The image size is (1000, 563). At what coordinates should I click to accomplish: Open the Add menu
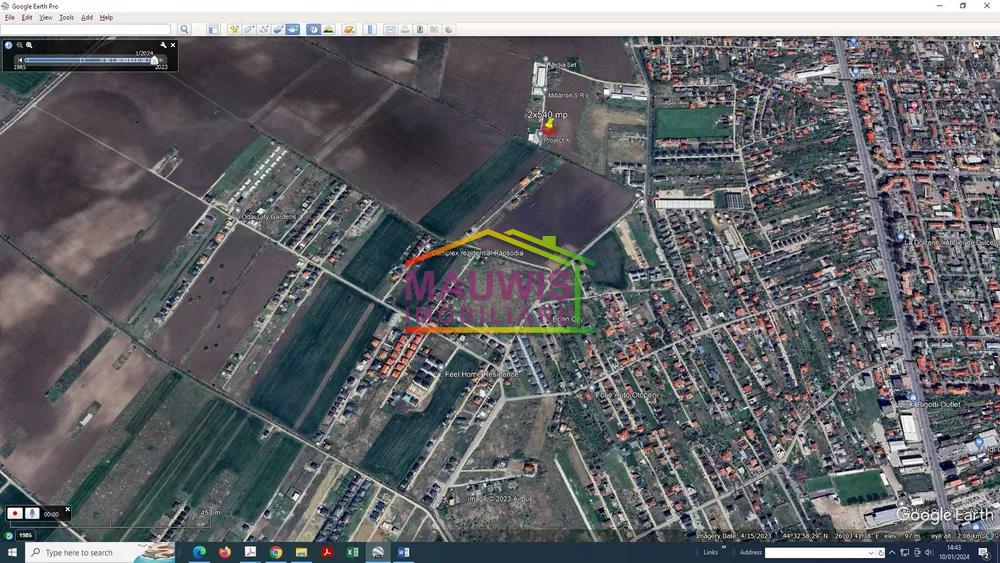[87, 17]
